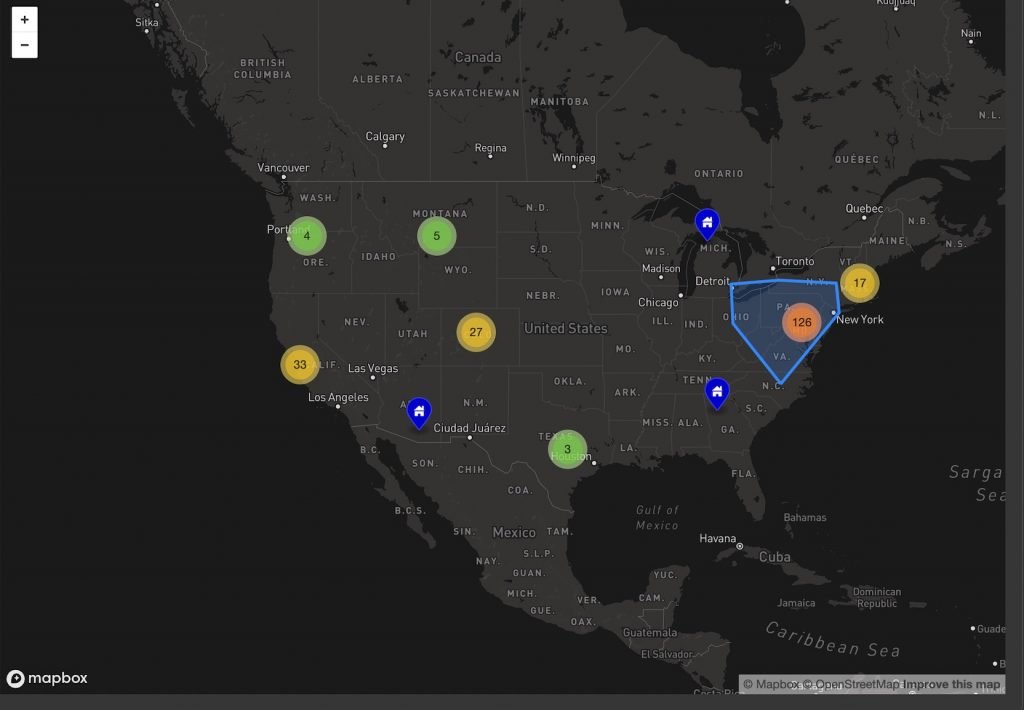Select the Gulf of Mexico label
Screen dimensions: 1024x710
[657, 517]
